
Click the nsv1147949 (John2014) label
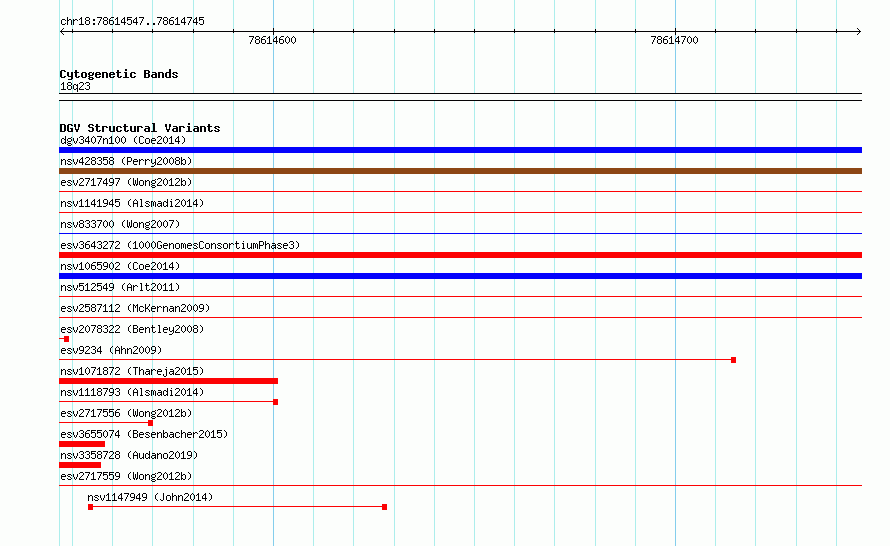click(150, 497)
